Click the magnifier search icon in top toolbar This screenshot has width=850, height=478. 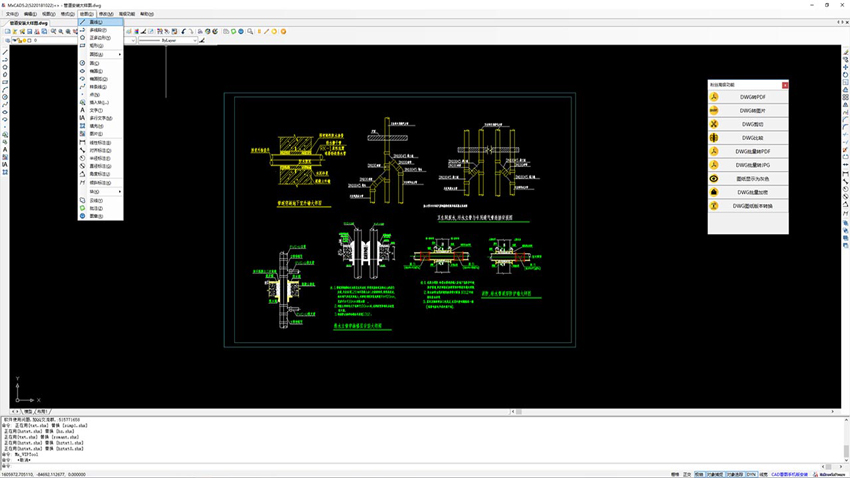click(250, 31)
